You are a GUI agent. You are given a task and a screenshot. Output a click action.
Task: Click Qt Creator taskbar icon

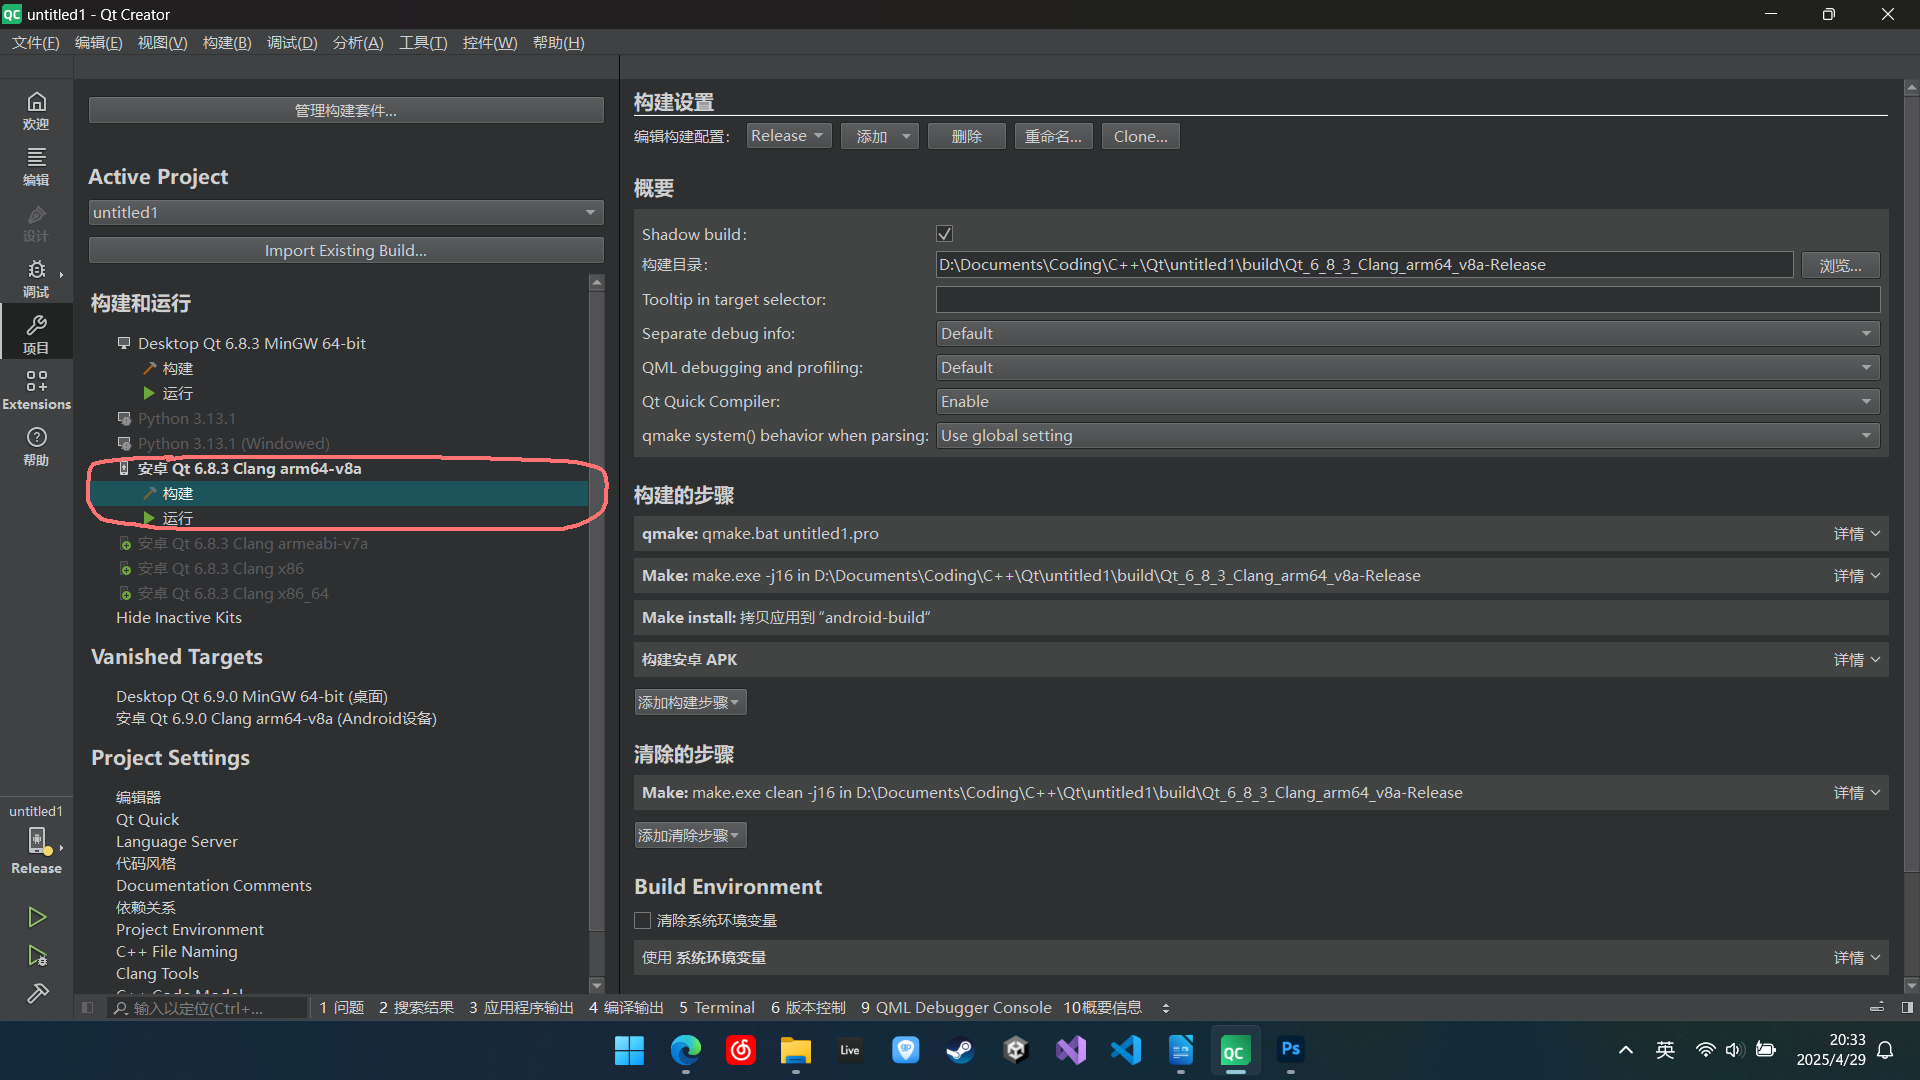coord(1235,1050)
